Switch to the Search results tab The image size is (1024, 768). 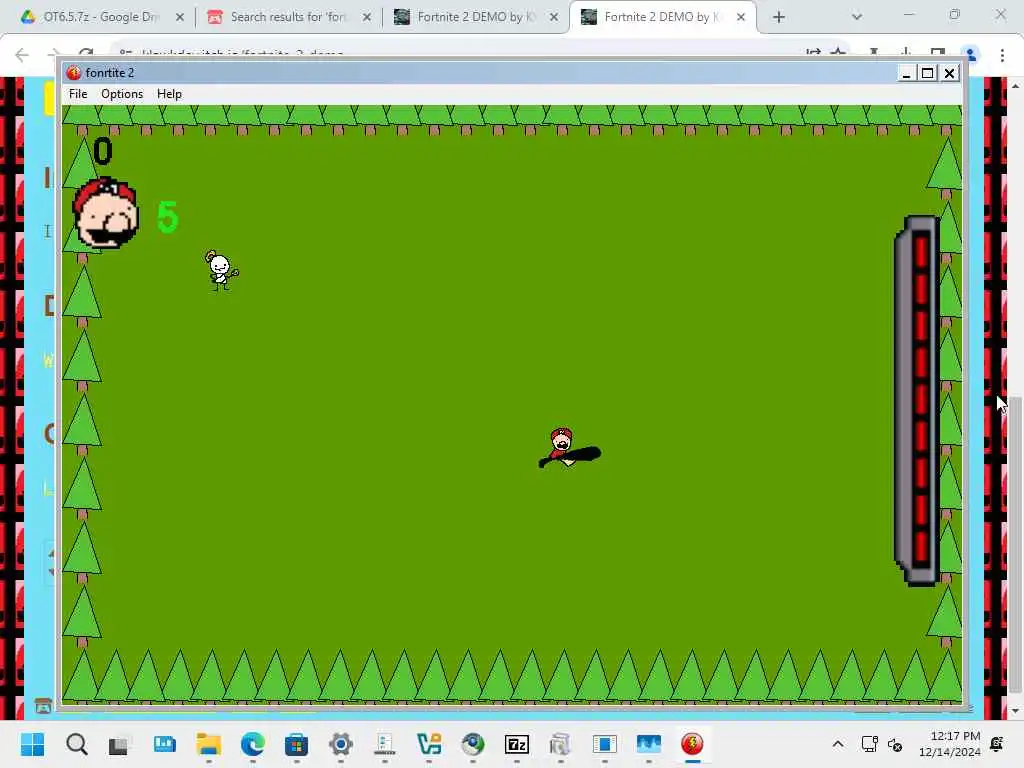[288, 17]
